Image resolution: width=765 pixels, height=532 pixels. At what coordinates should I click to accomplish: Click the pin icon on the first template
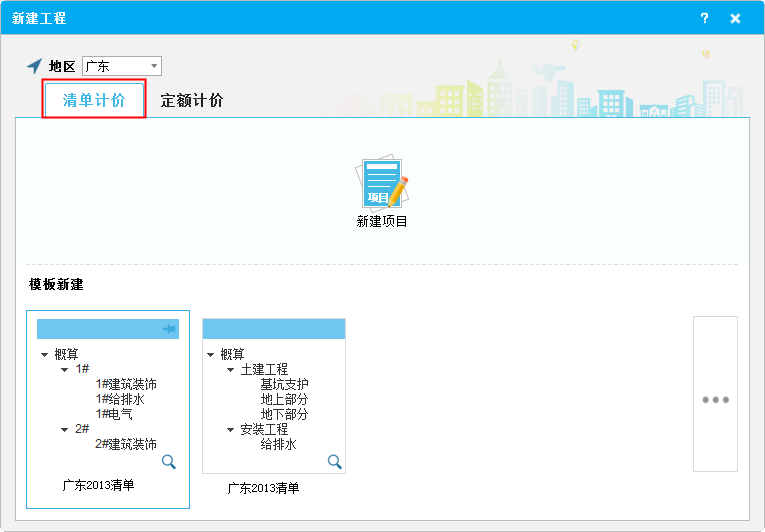point(168,329)
